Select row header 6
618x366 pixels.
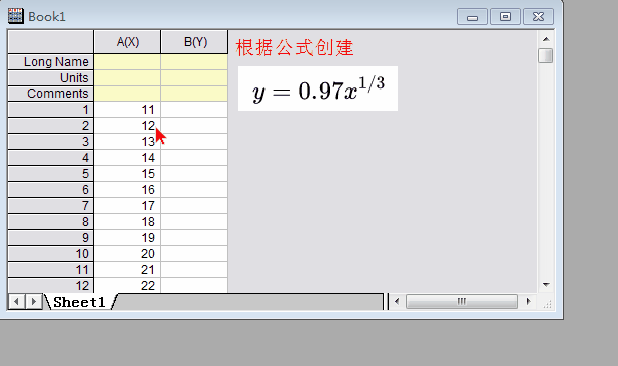coord(50,190)
